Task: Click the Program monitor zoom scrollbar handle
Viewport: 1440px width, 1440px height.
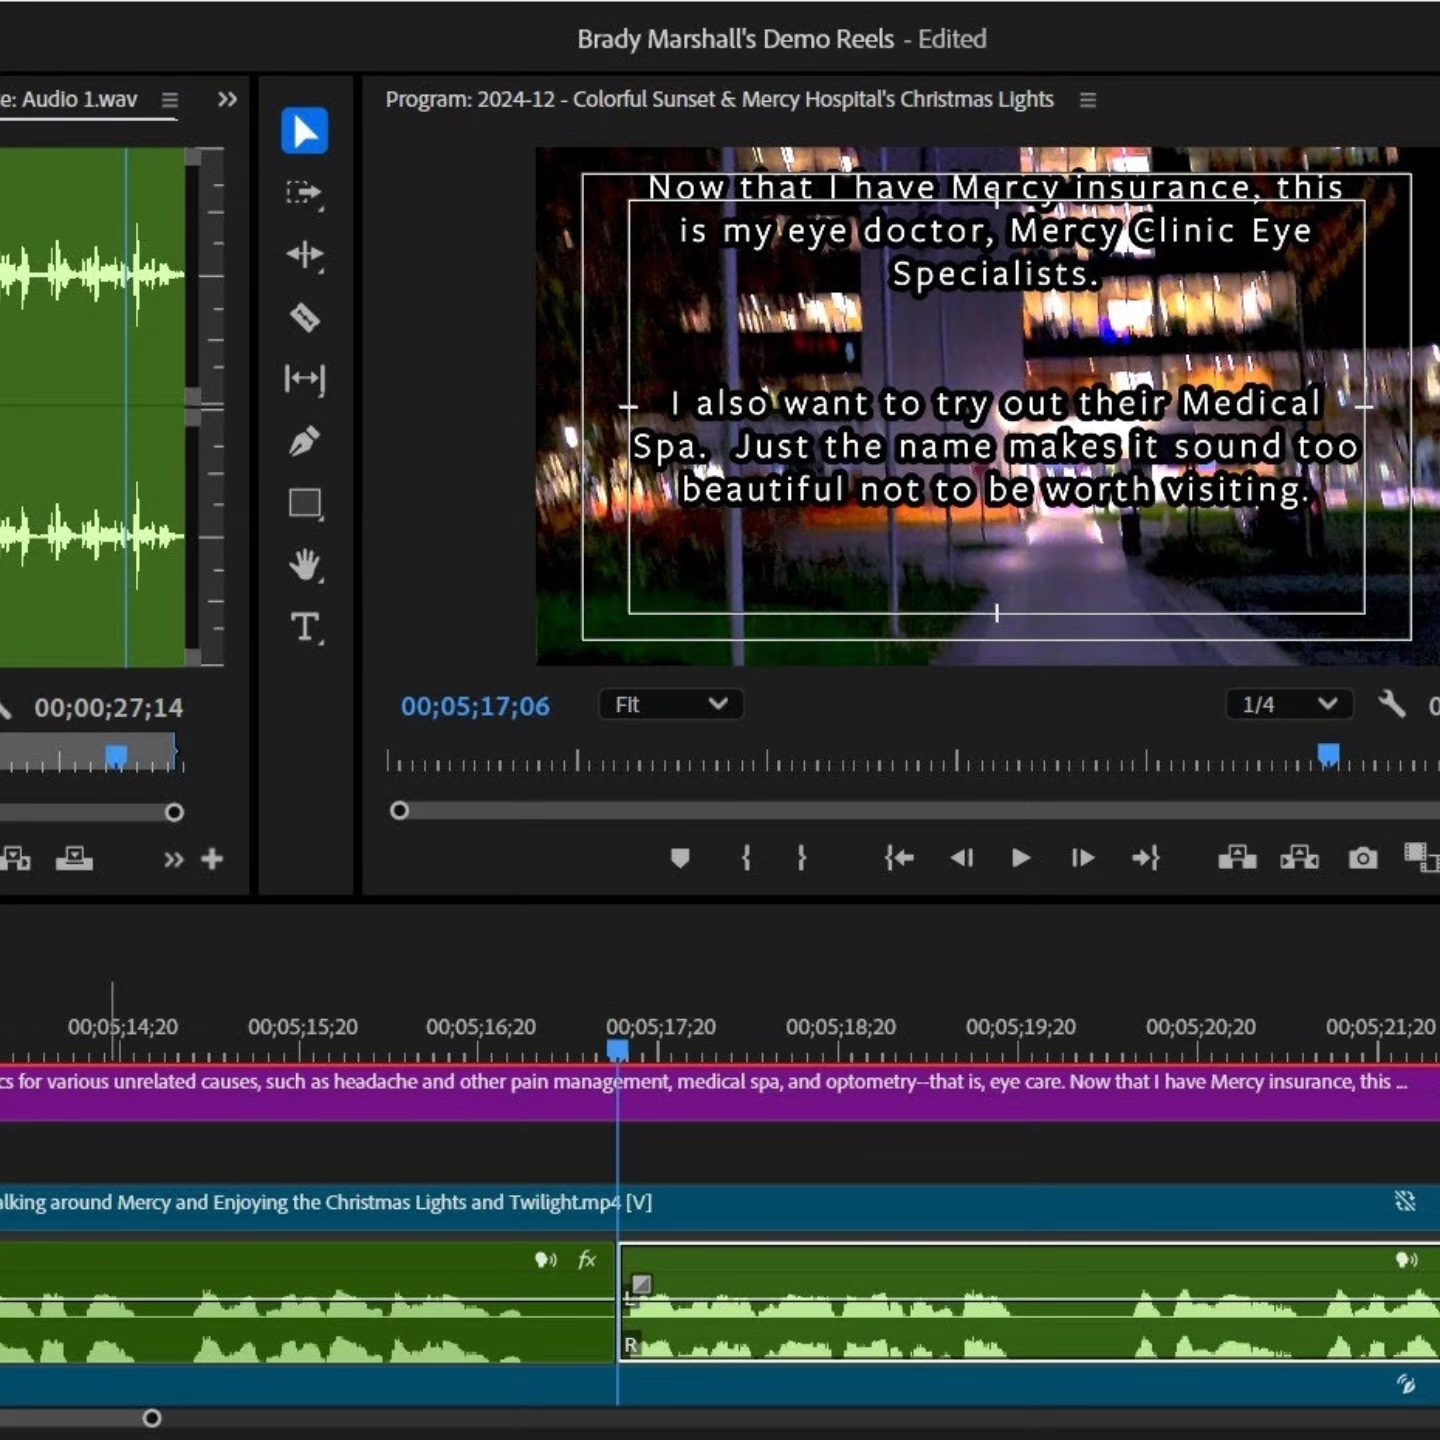Action: point(399,810)
